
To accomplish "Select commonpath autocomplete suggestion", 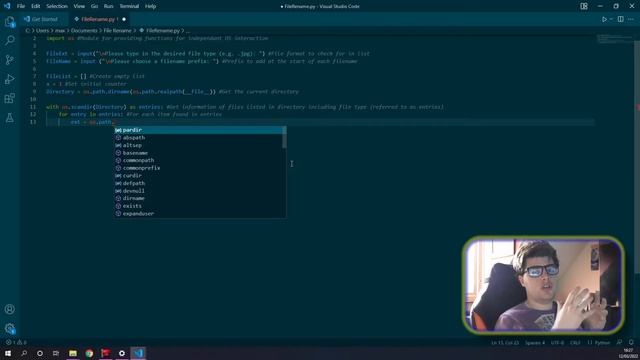I will pos(200,160).
